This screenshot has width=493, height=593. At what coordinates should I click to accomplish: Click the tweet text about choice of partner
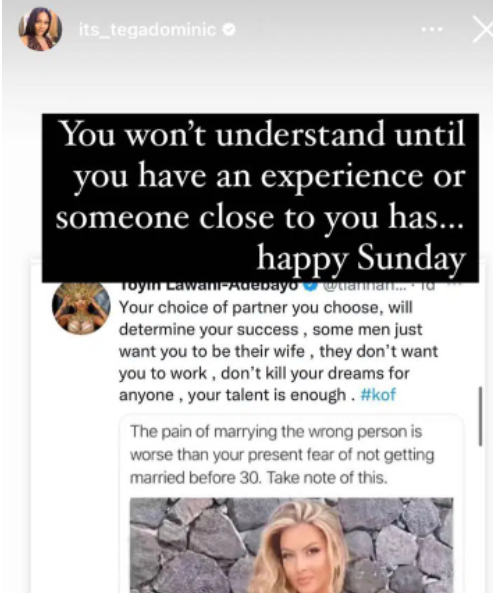(x=278, y=351)
